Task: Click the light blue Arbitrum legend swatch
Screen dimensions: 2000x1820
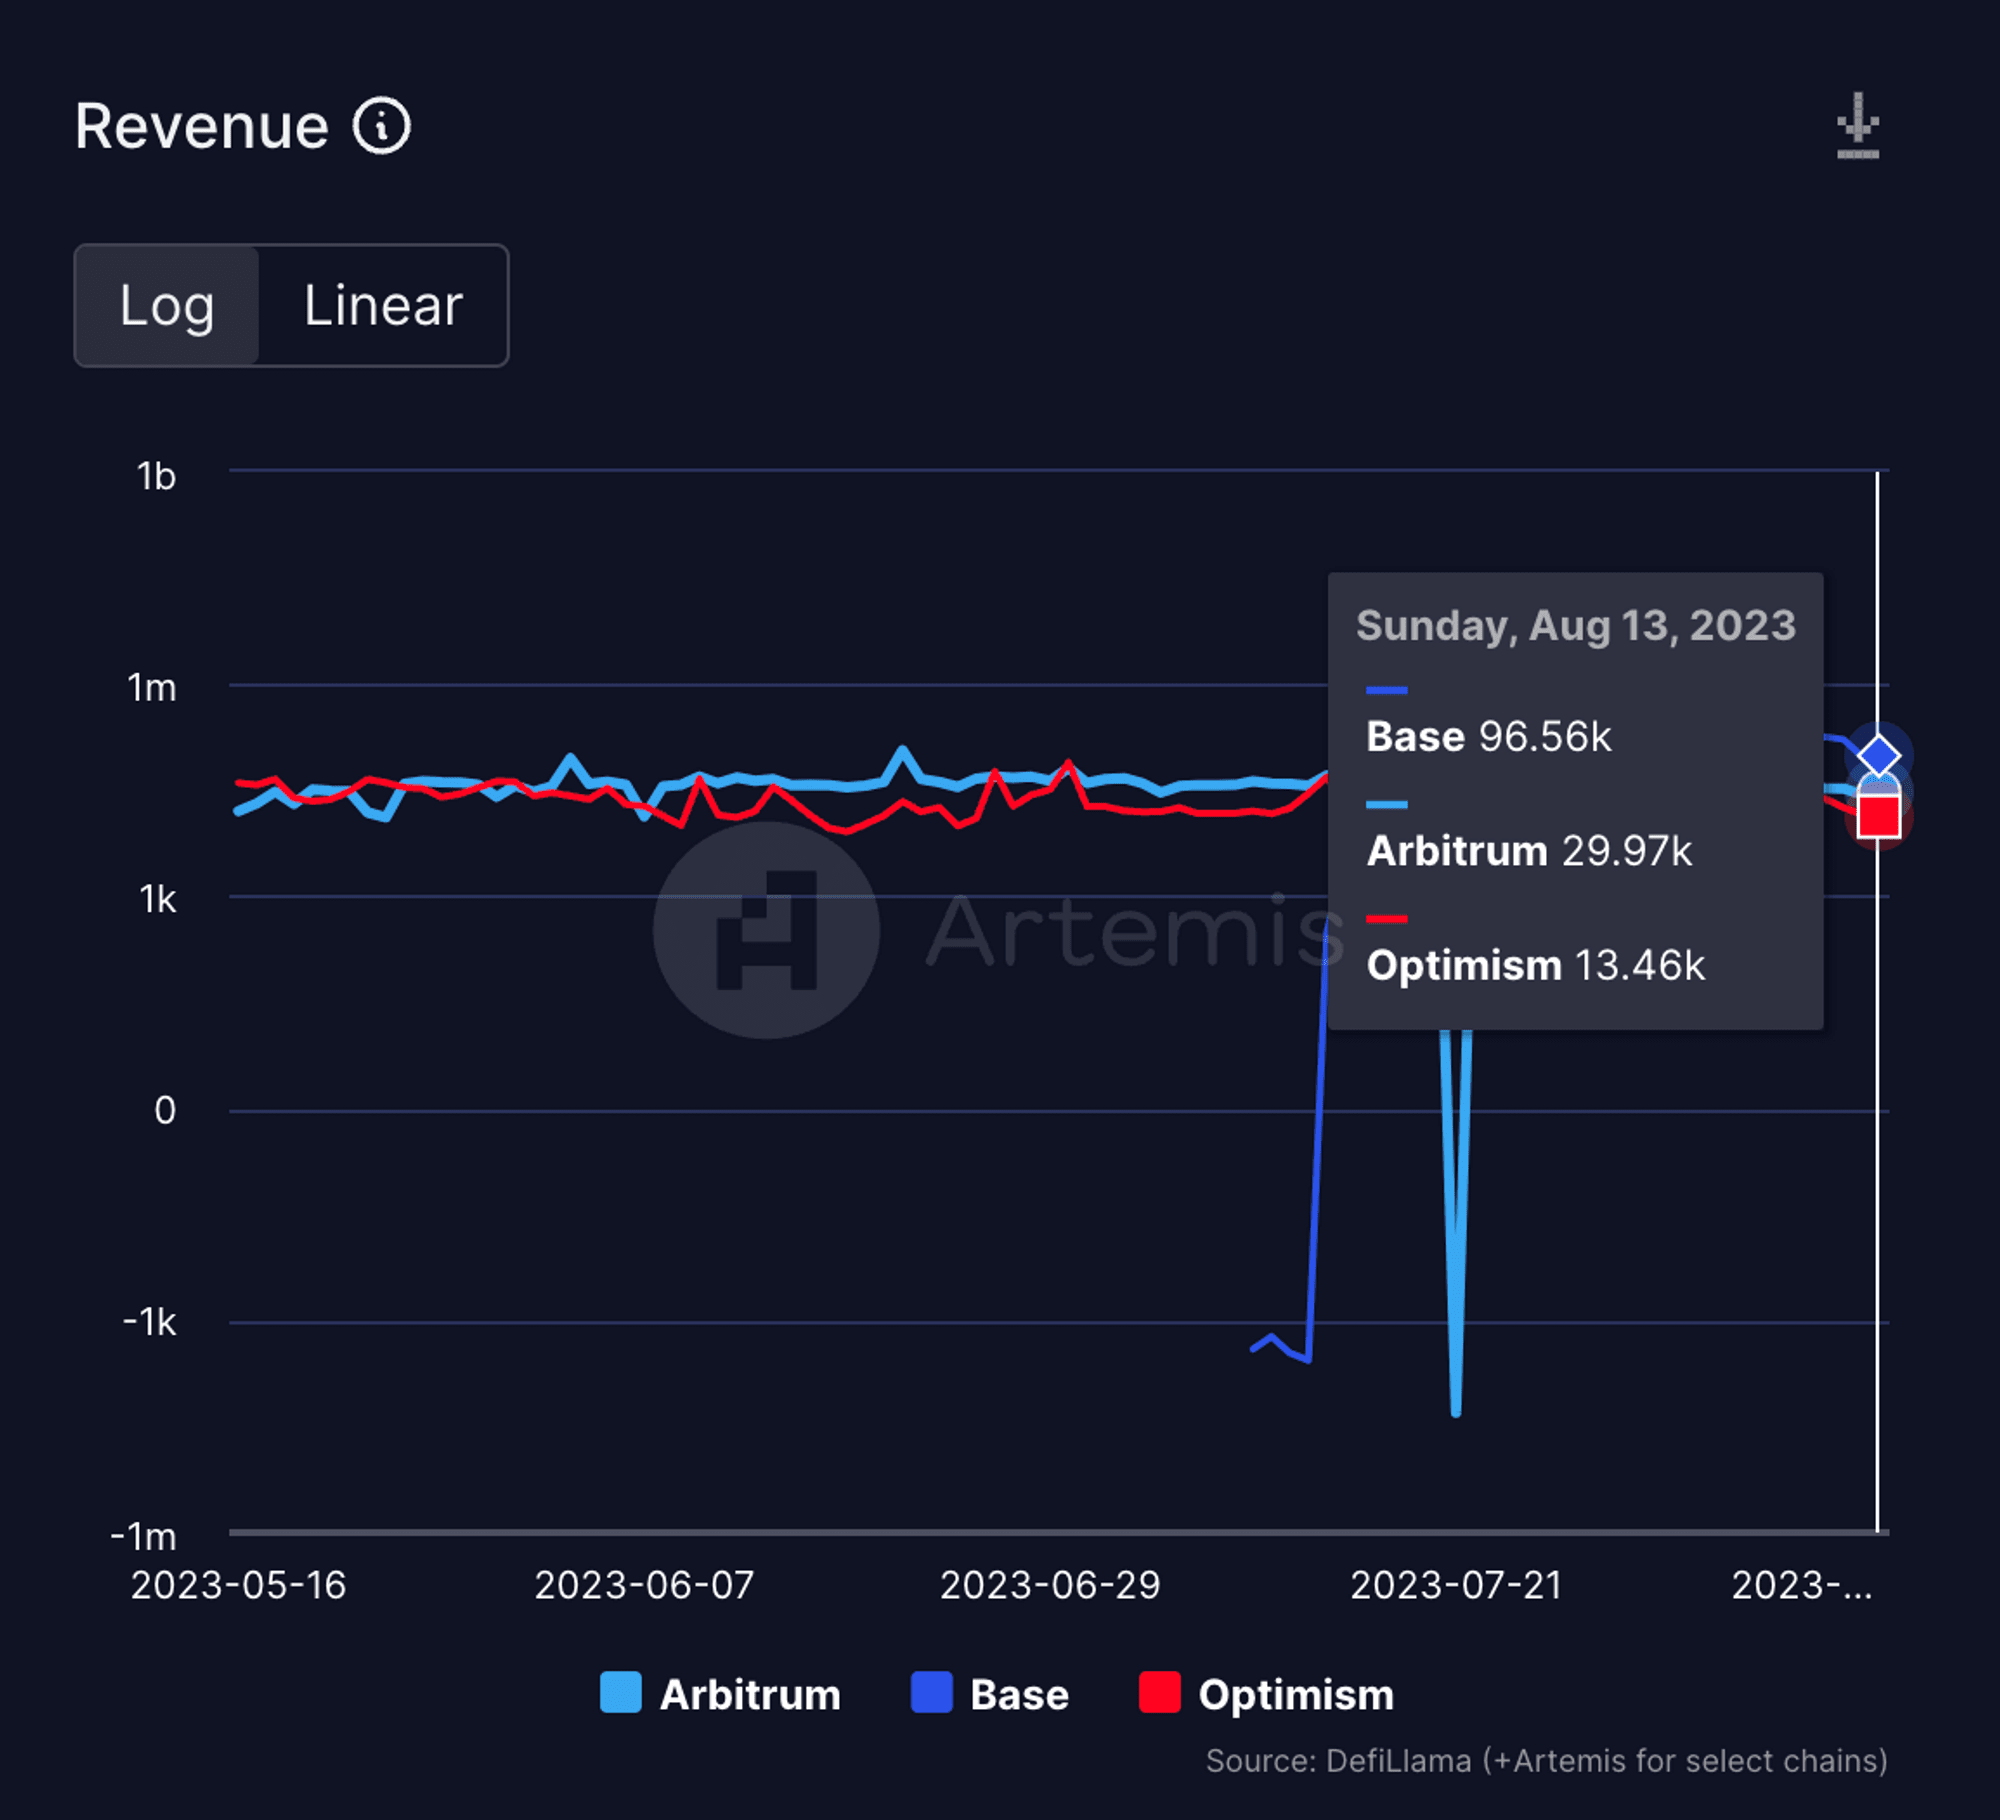Action: click(x=620, y=1692)
